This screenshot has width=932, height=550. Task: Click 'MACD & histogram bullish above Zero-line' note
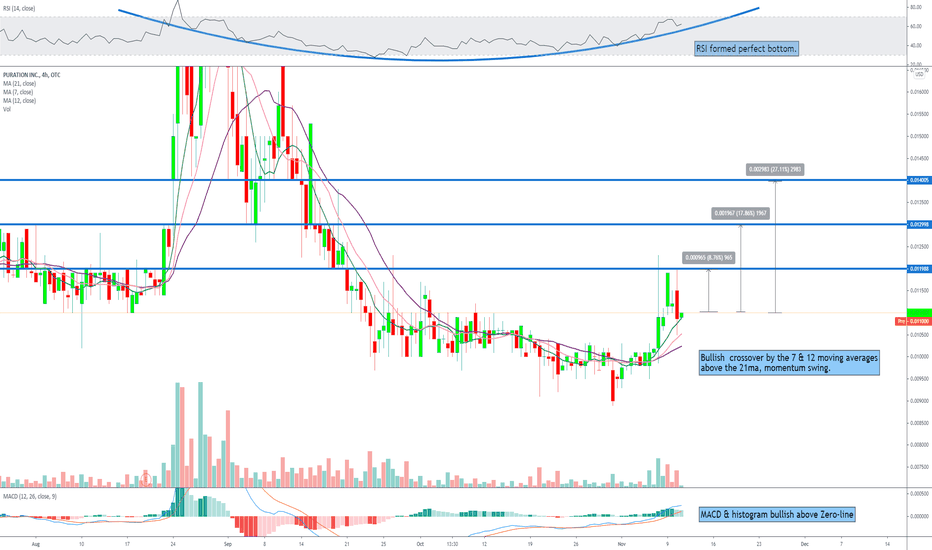777,514
